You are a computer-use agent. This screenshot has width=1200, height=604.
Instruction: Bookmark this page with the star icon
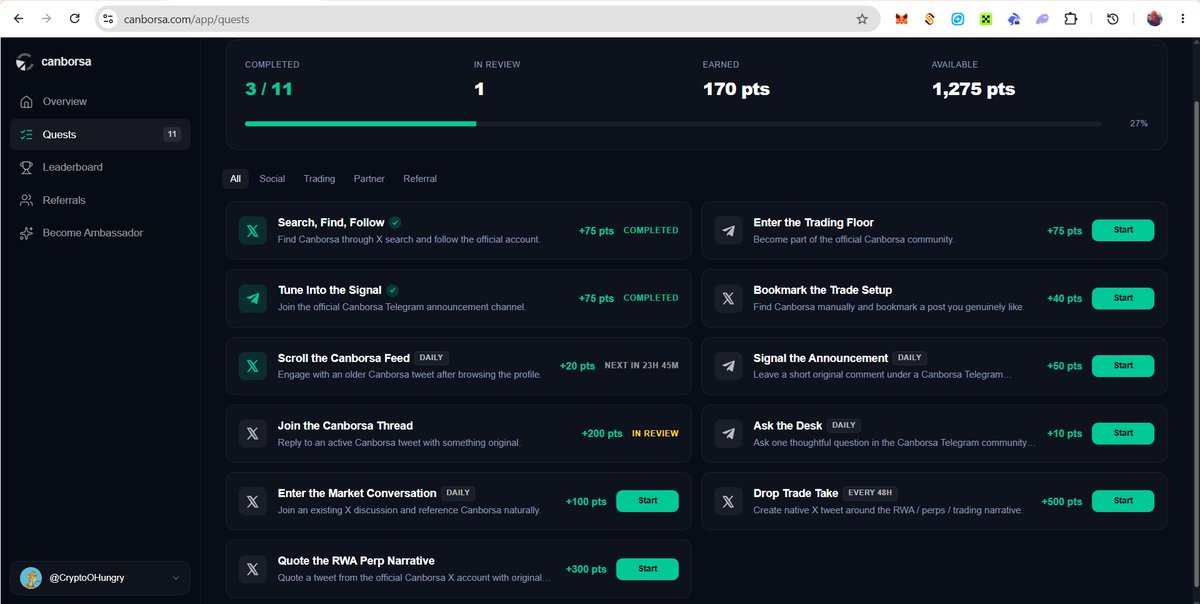(862, 19)
